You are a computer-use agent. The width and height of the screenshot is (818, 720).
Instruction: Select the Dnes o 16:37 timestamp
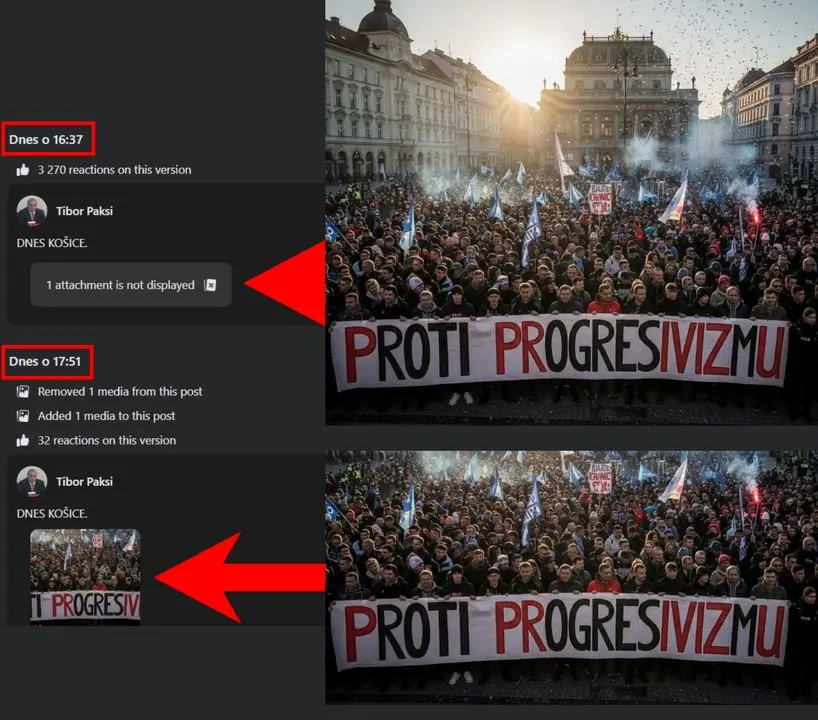pos(46,139)
